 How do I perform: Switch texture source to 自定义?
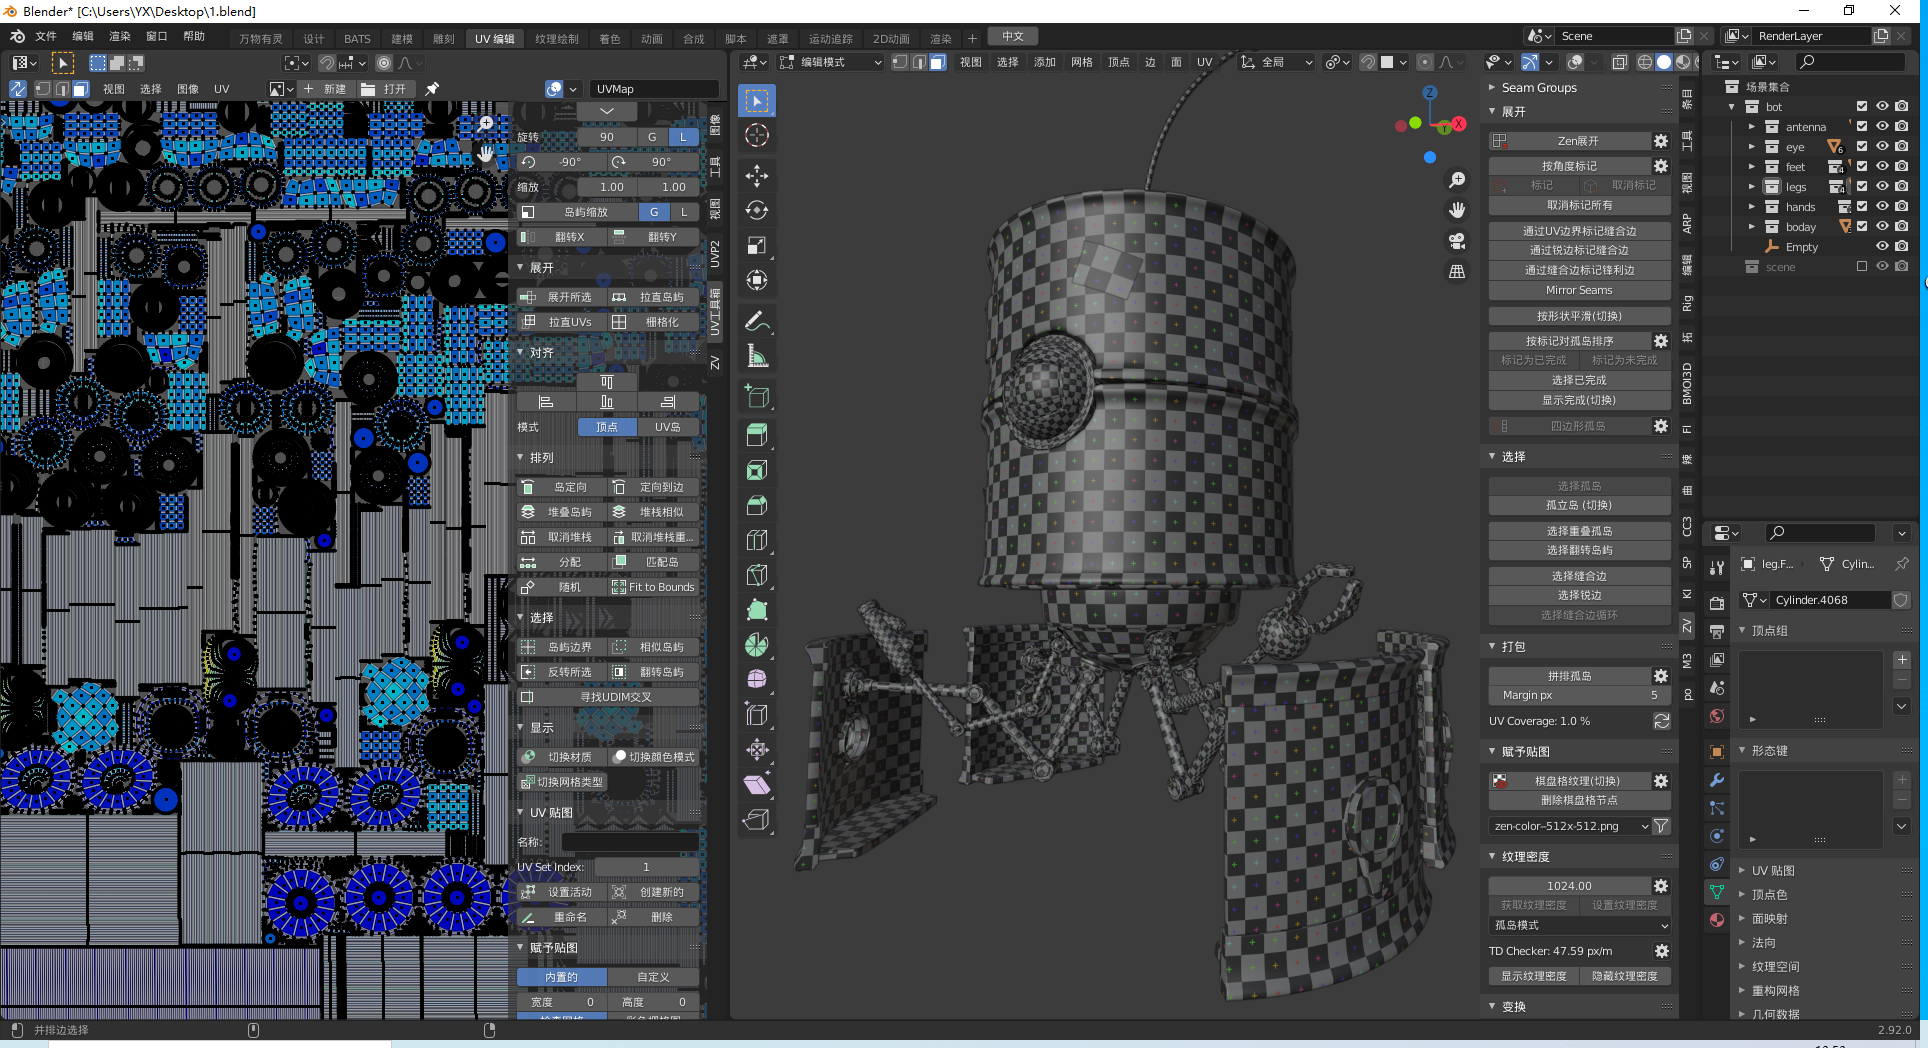(653, 977)
